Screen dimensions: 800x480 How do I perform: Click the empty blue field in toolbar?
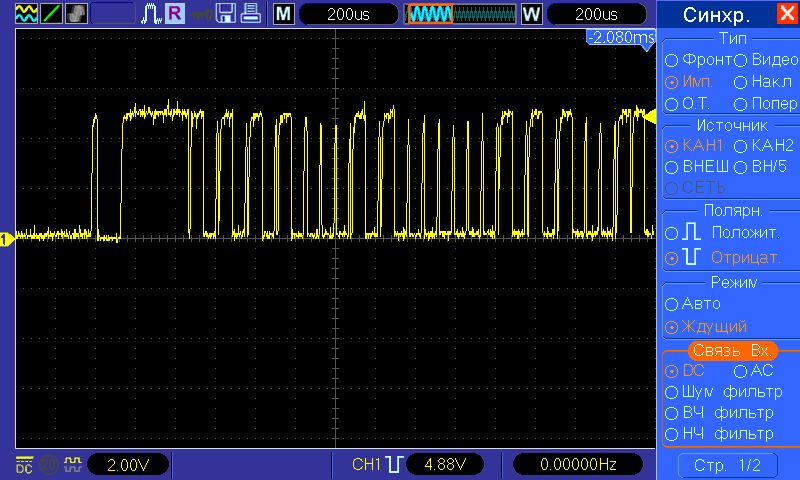pyautogui.click(x=112, y=13)
